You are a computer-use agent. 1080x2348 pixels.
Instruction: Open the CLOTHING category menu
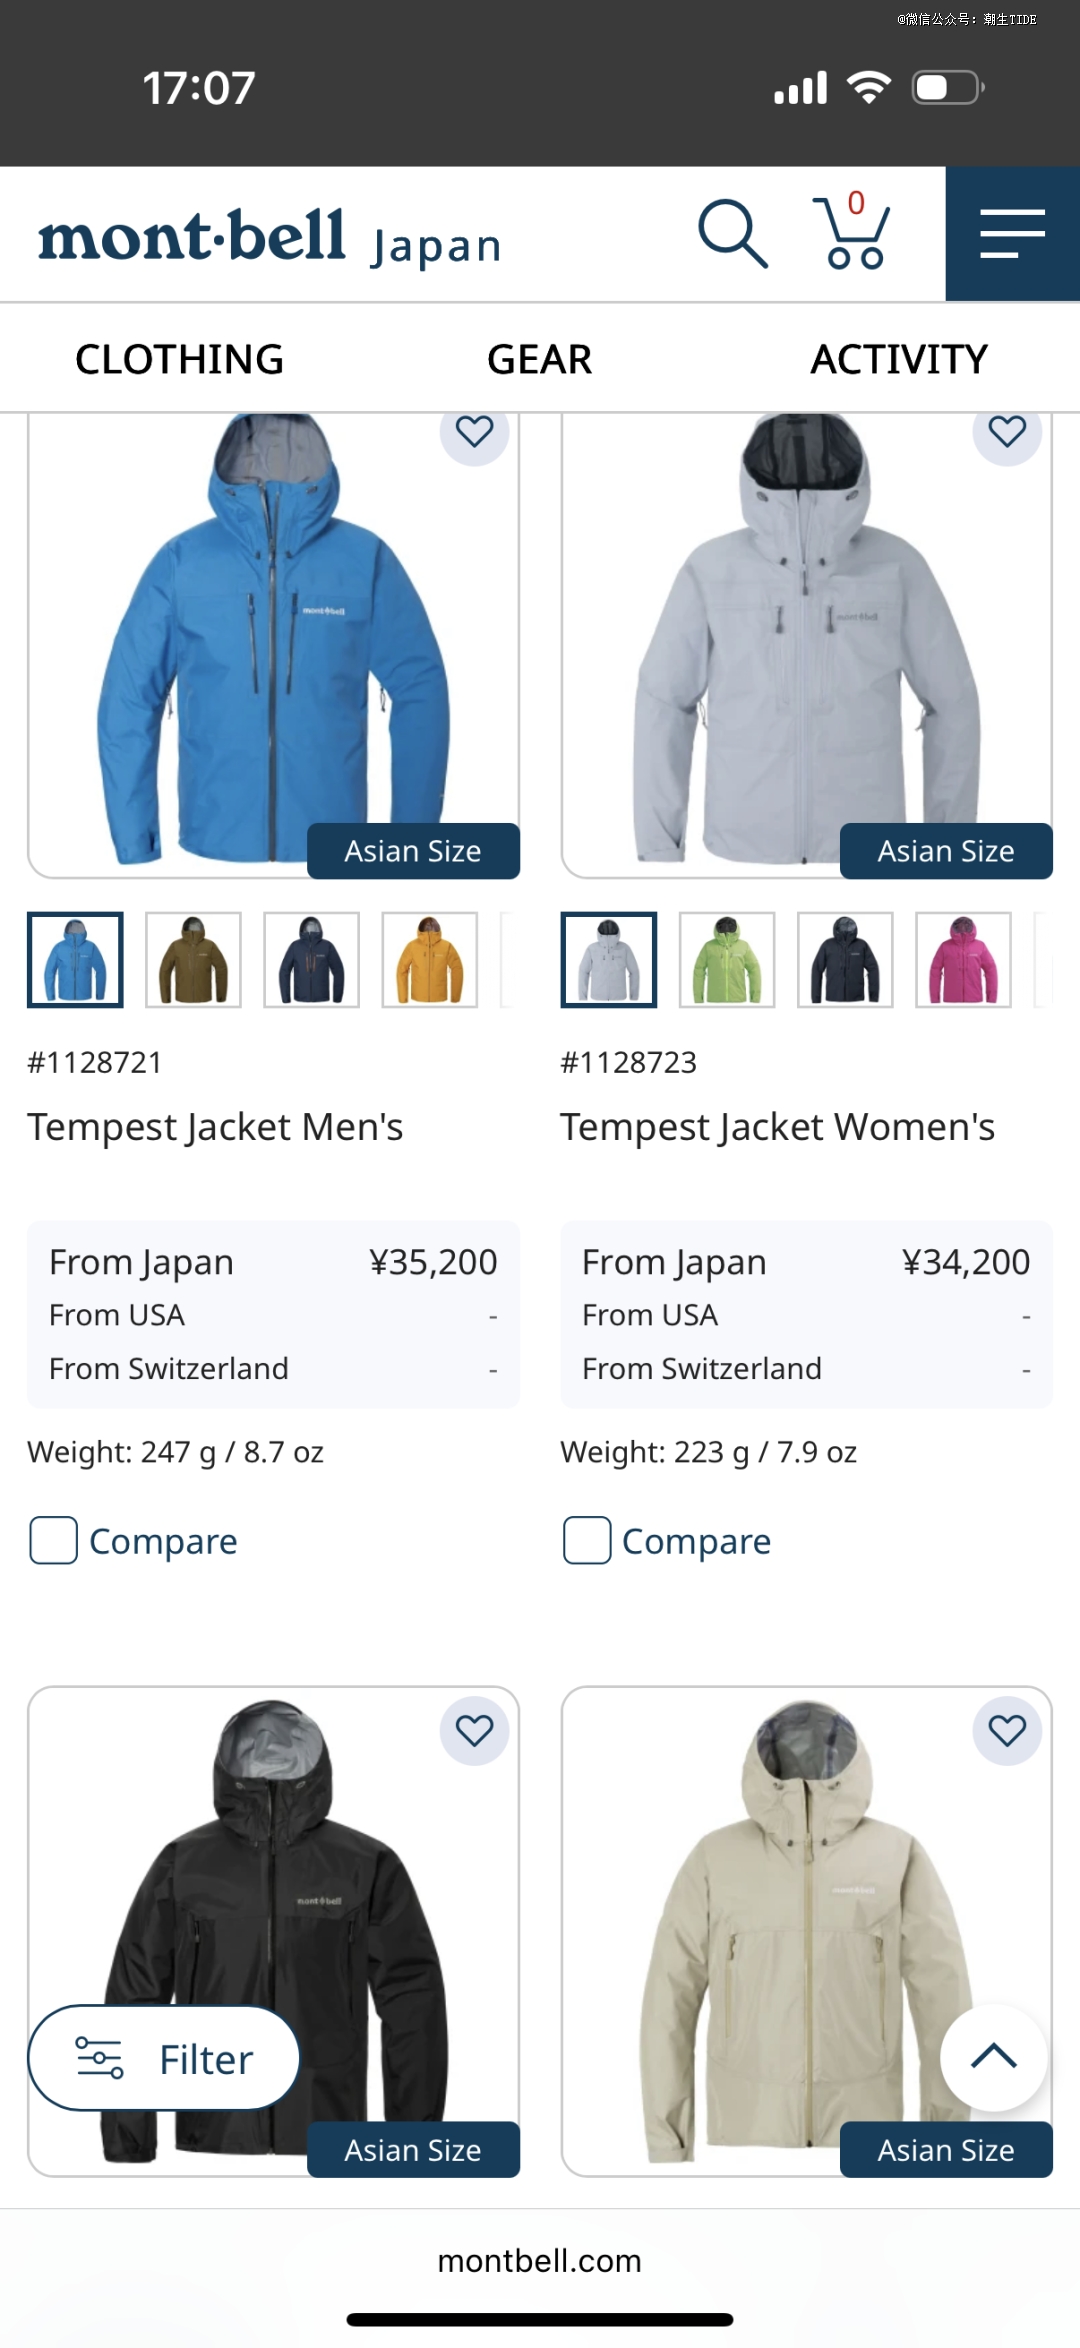(x=180, y=359)
